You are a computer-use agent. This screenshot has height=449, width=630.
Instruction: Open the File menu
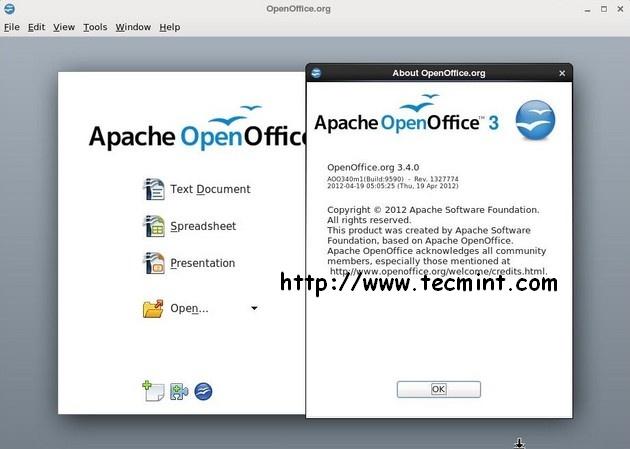tap(12, 27)
